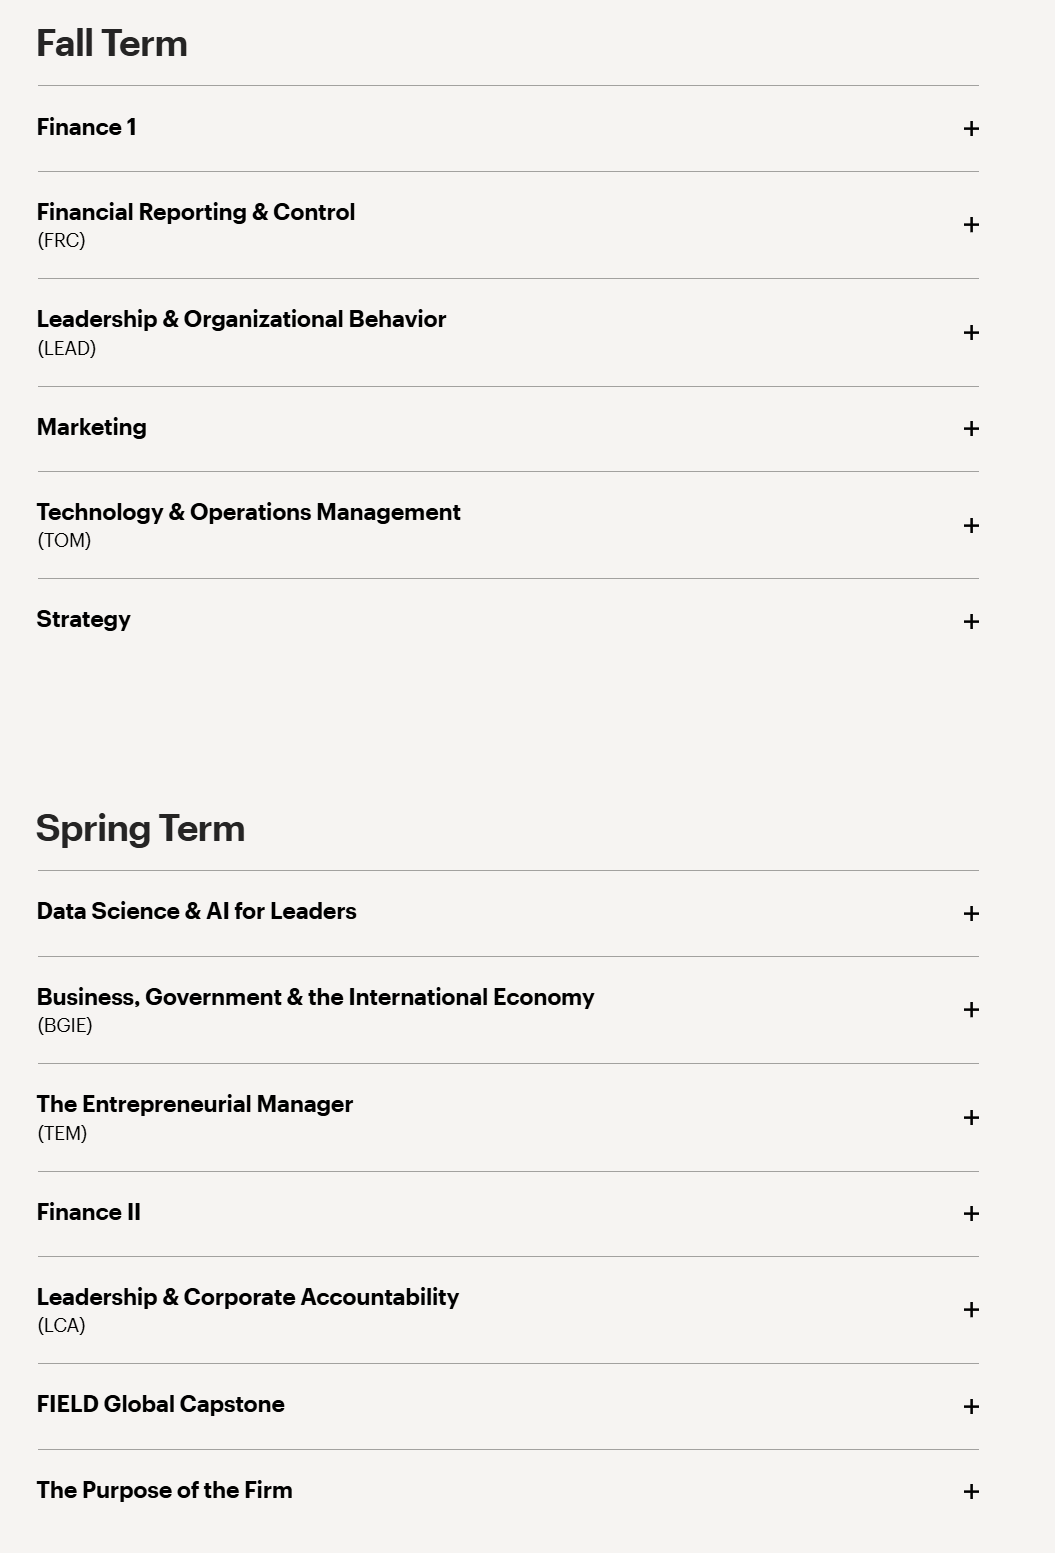The image size is (1055, 1553).
Task: Click the Spring Term heading
Action: coord(141,829)
